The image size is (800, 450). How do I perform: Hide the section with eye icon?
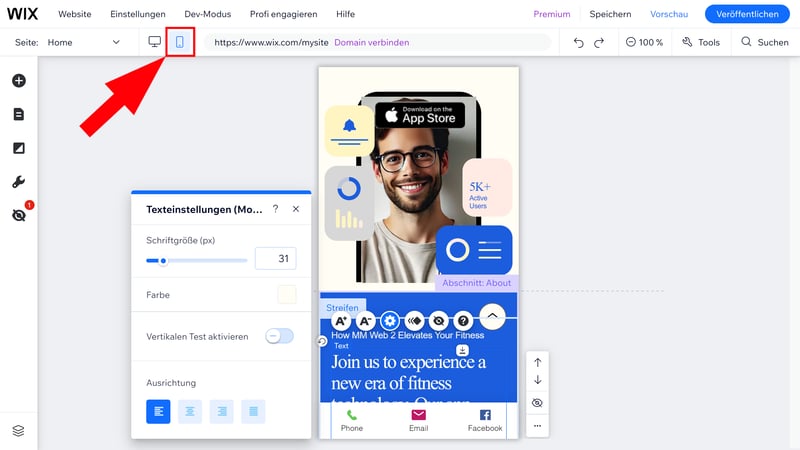tap(537, 403)
